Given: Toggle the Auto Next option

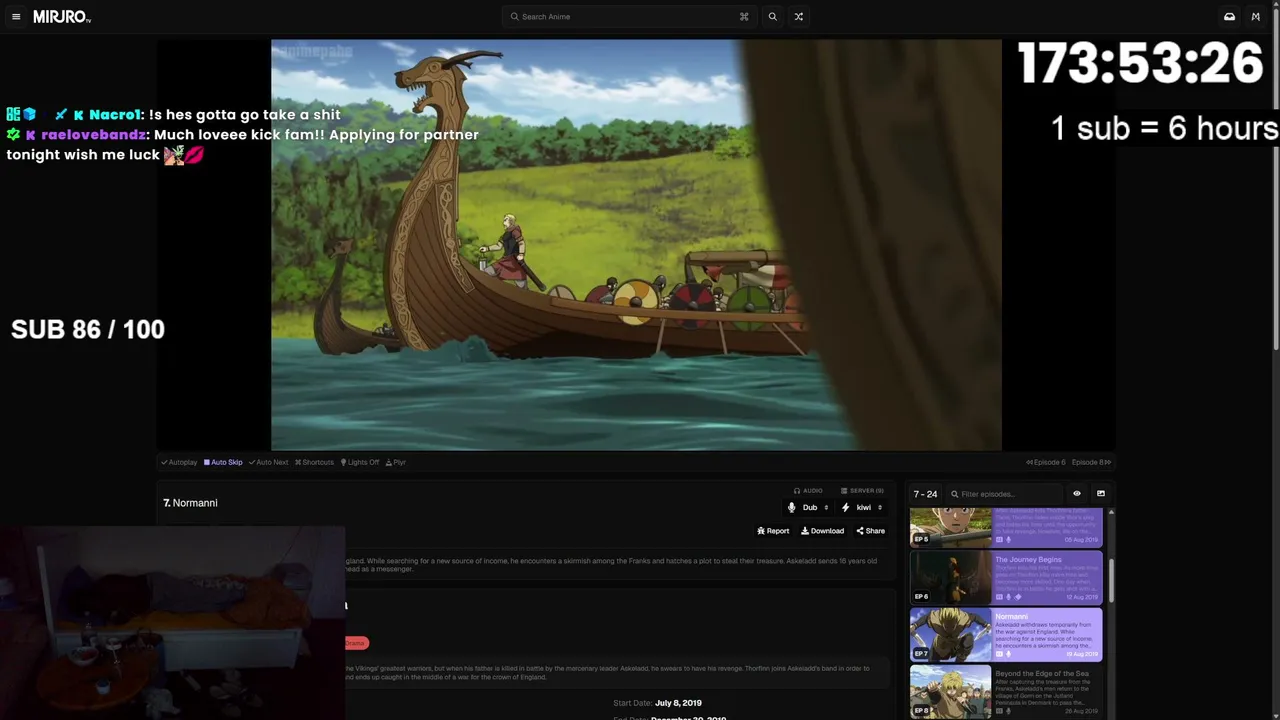Looking at the screenshot, I should [x=268, y=462].
